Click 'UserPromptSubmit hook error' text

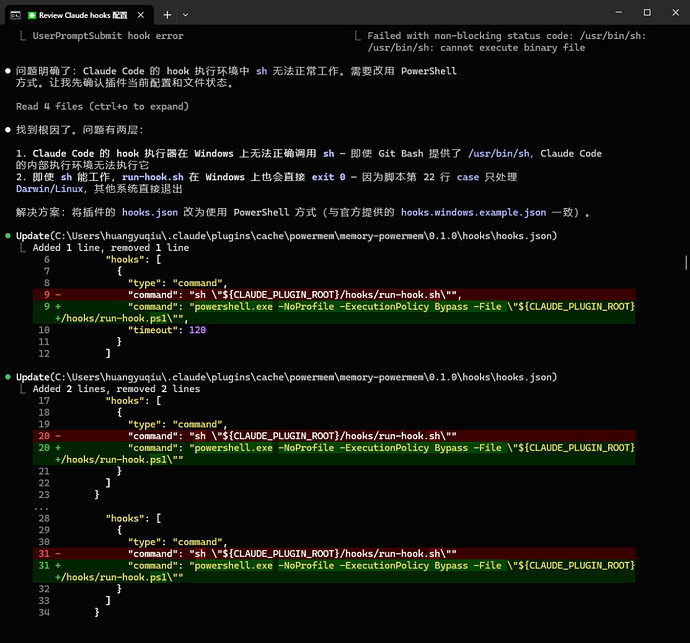pyautogui.click(x=108, y=36)
